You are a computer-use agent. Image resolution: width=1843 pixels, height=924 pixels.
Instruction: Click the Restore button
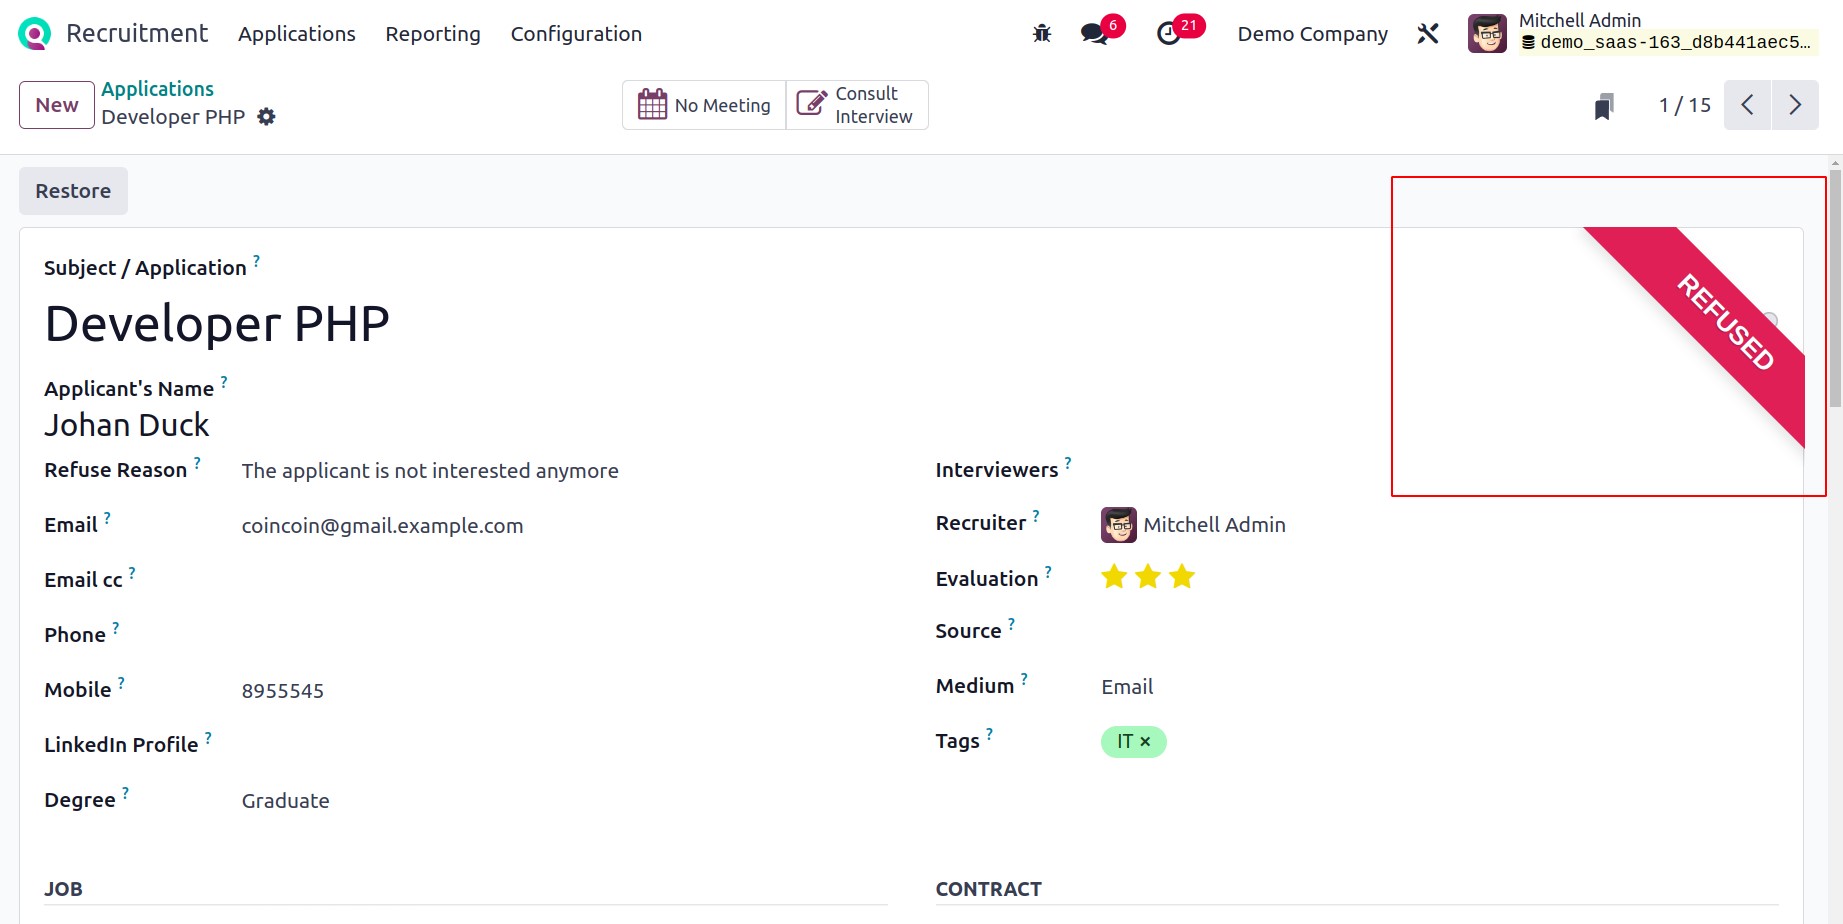click(x=73, y=191)
